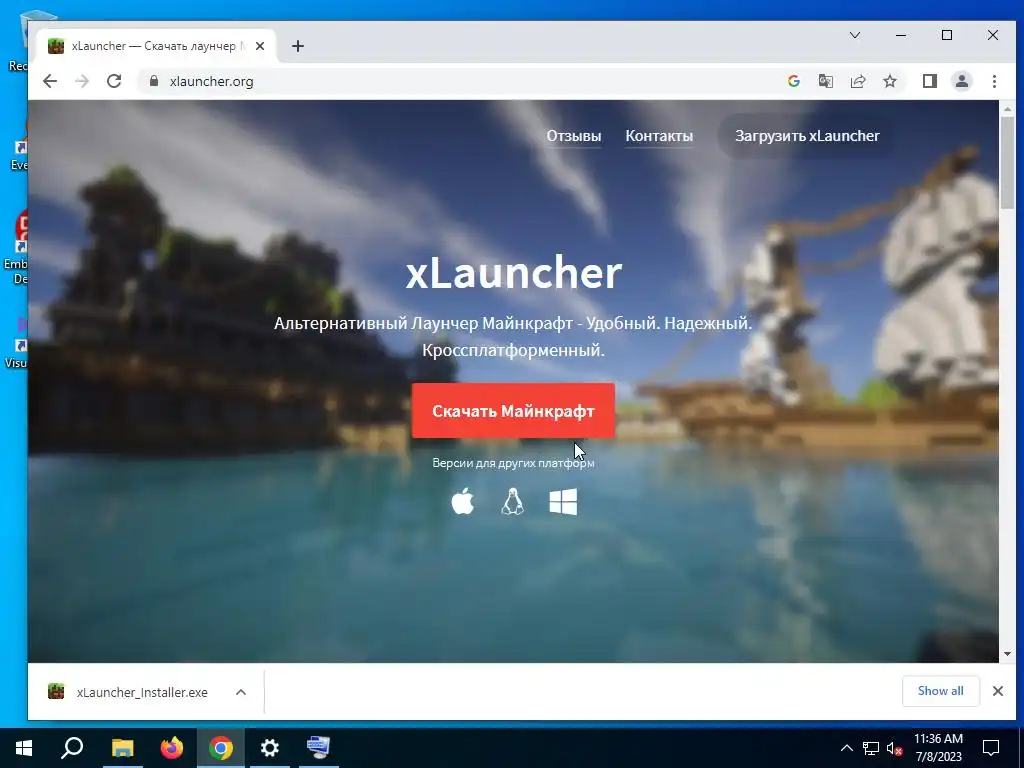
Task: Open Settings gear in taskbar
Action: point(270,748)
